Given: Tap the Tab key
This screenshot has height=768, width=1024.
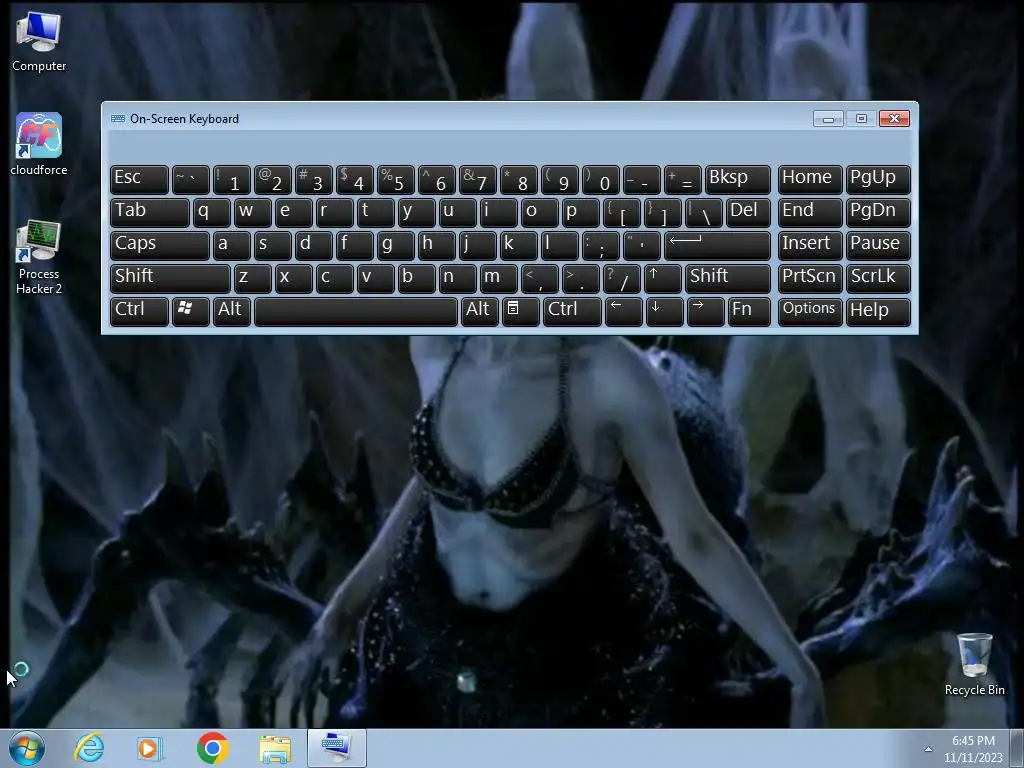Looking at the screenshot, I should (149, 212).
